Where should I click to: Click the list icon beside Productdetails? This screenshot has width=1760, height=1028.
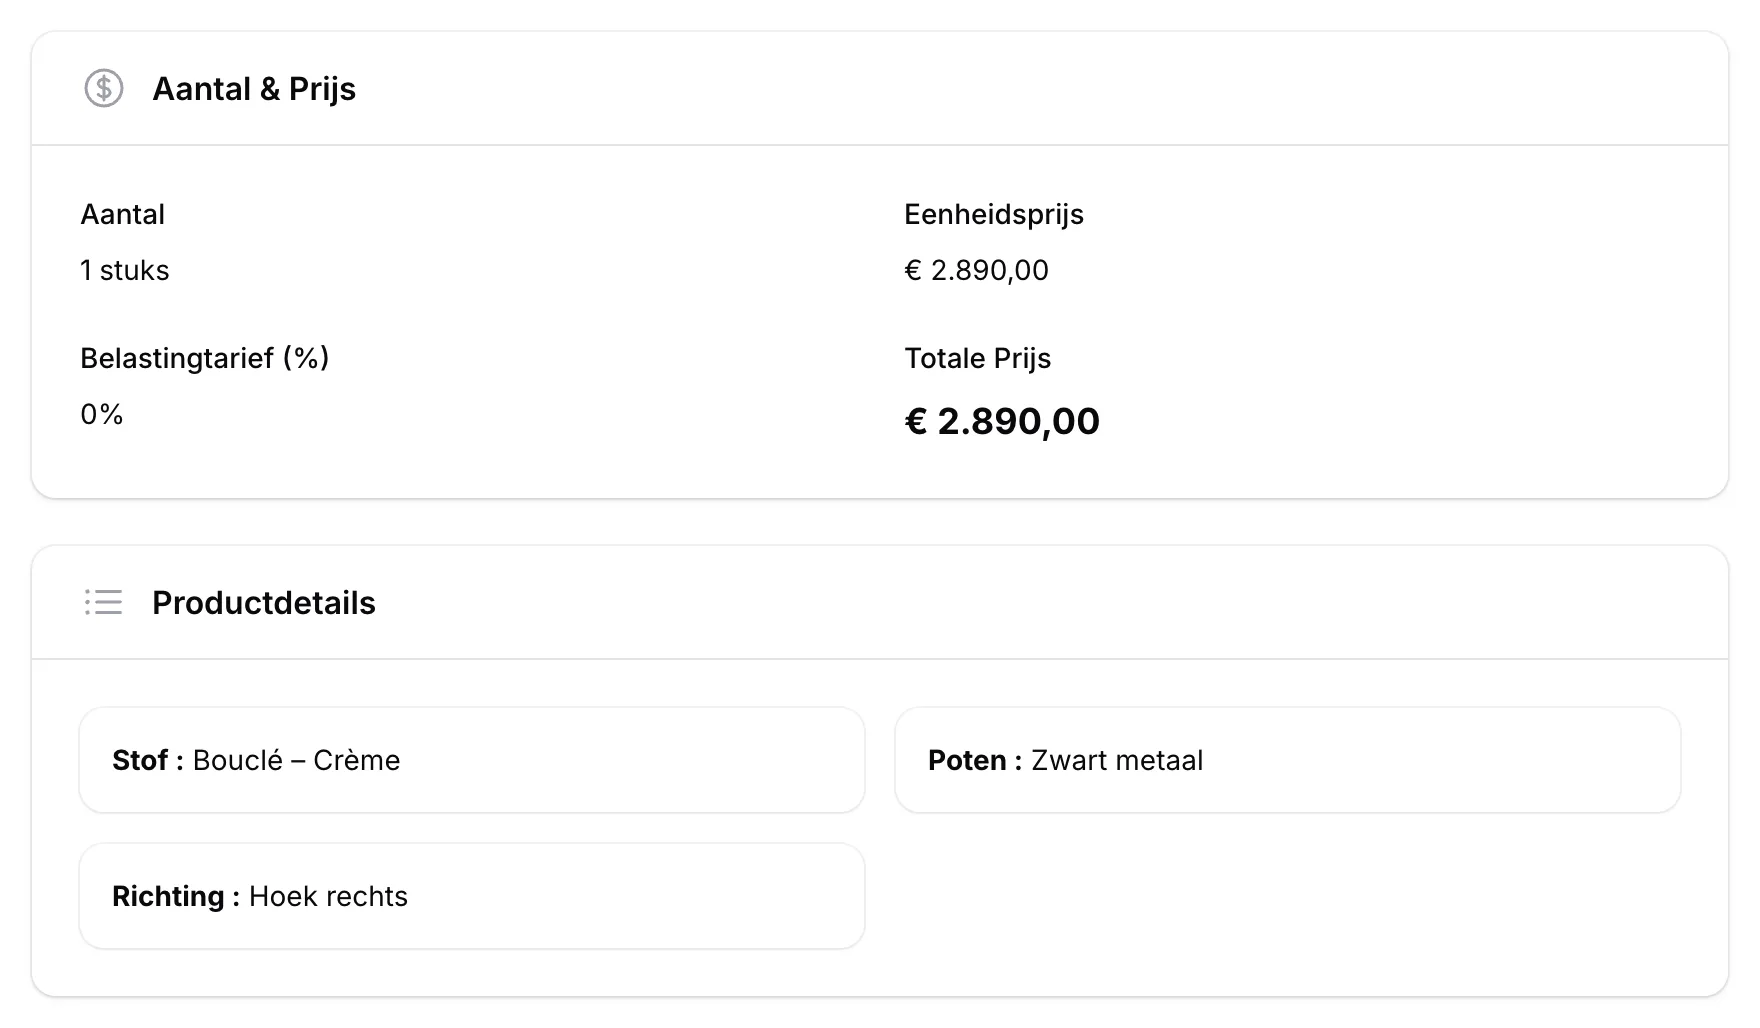pyautogui.click(x=104, y=602)
